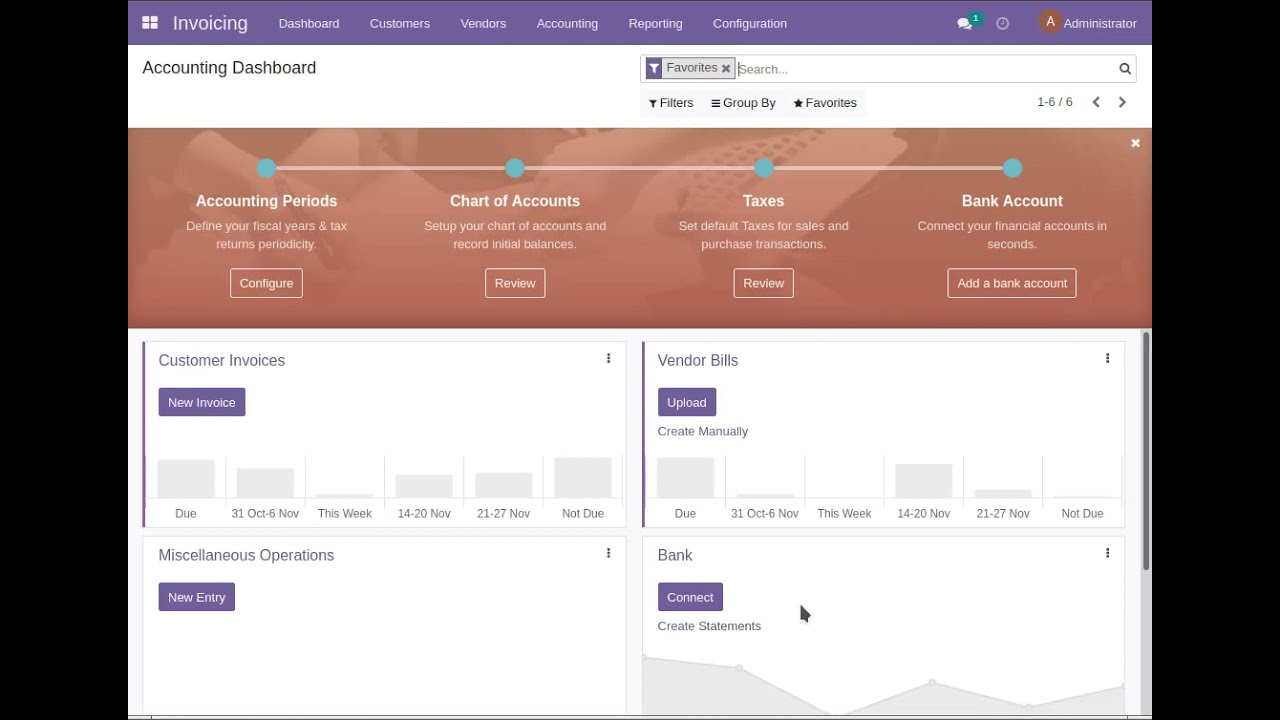Click Configure under Accounting Periods
The width and height of the screenshot is (1280, 720).
(x=266, y=283)
